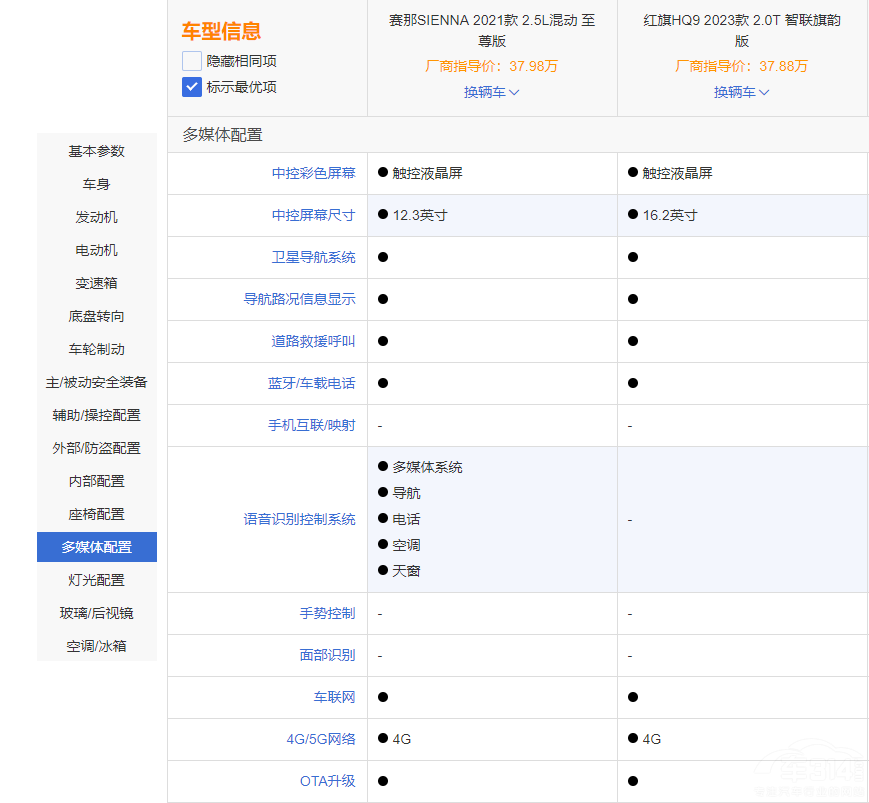Select 发动机 sidebar item

(97, 217)
